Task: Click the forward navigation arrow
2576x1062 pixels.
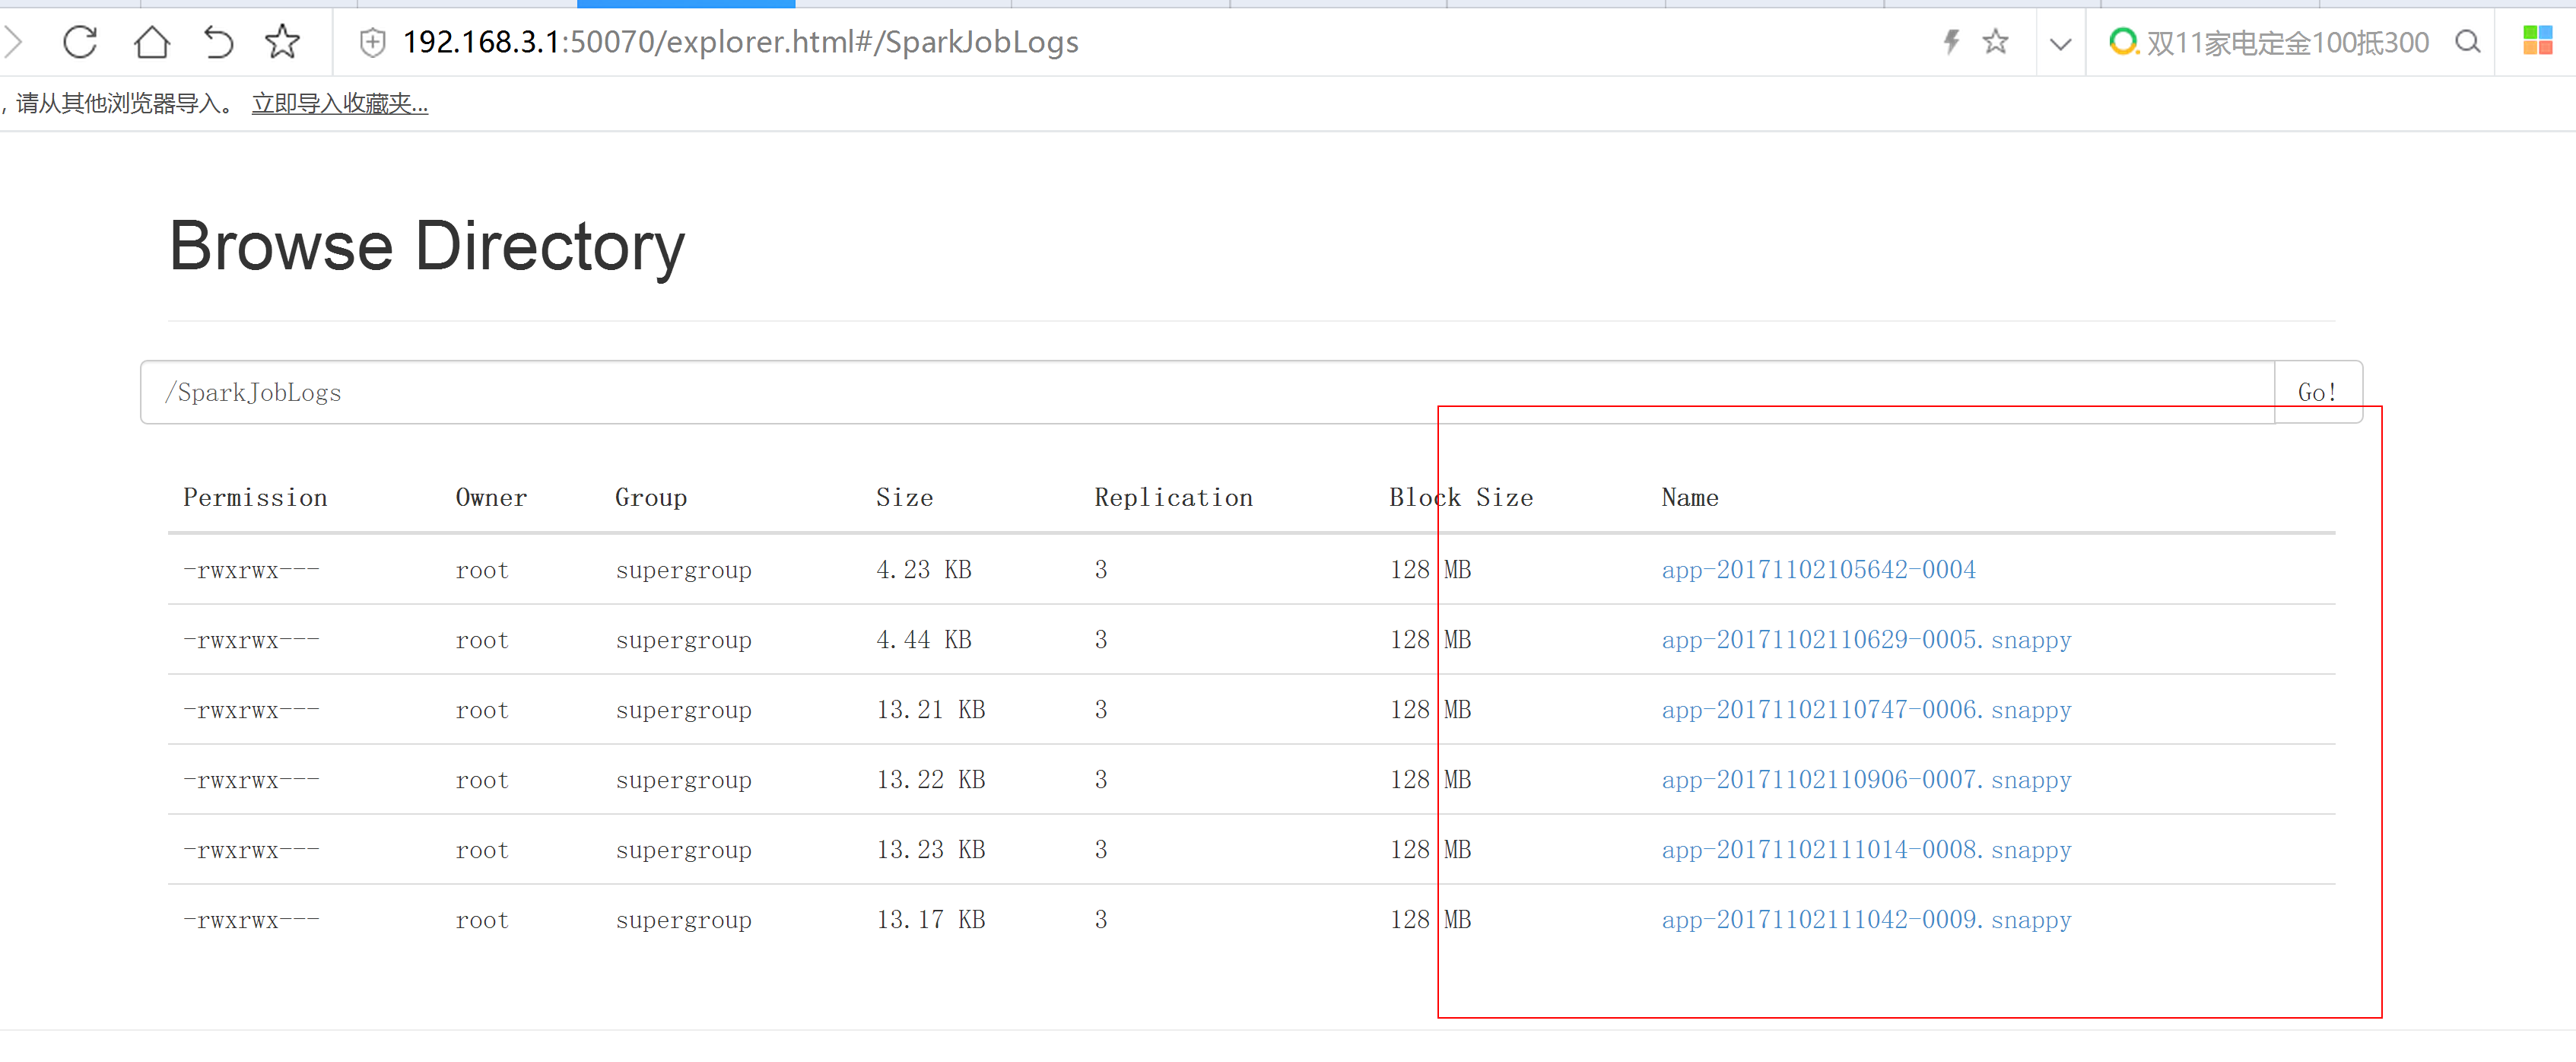Action: click(x=14, y=42)
